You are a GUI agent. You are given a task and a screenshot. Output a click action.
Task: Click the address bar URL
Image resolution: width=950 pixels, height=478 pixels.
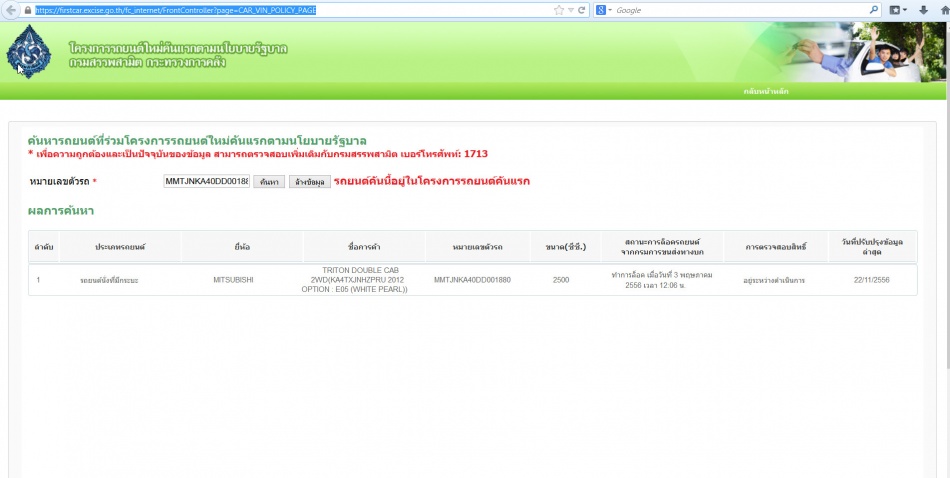tap(176, 10)
